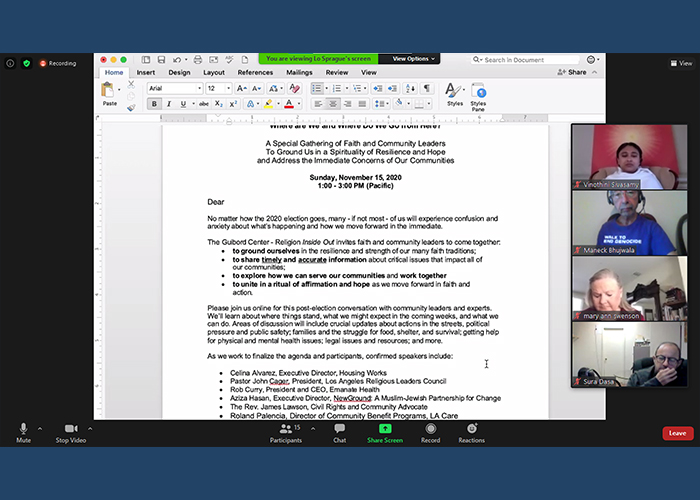Toggle Bold formatting
Screen dimensions: 700x500
[154, 104]
